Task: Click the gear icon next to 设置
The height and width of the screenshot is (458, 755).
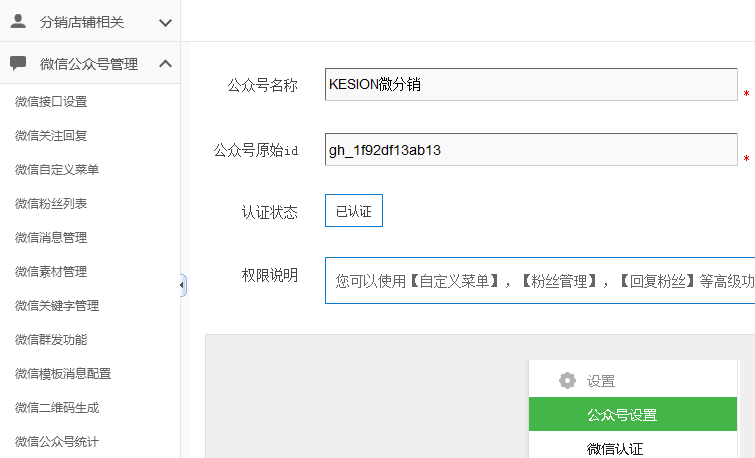Action: pyautogui.click(x=567, y=380)
